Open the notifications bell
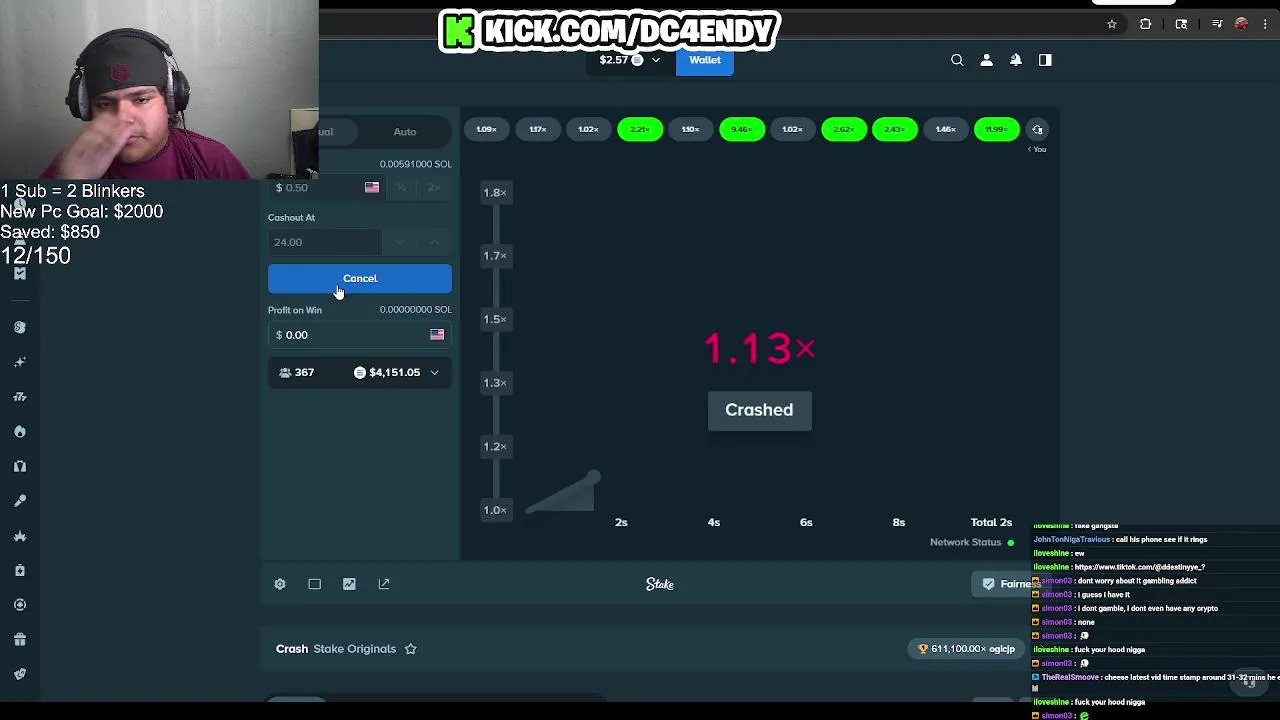 tap(1015, 60)
